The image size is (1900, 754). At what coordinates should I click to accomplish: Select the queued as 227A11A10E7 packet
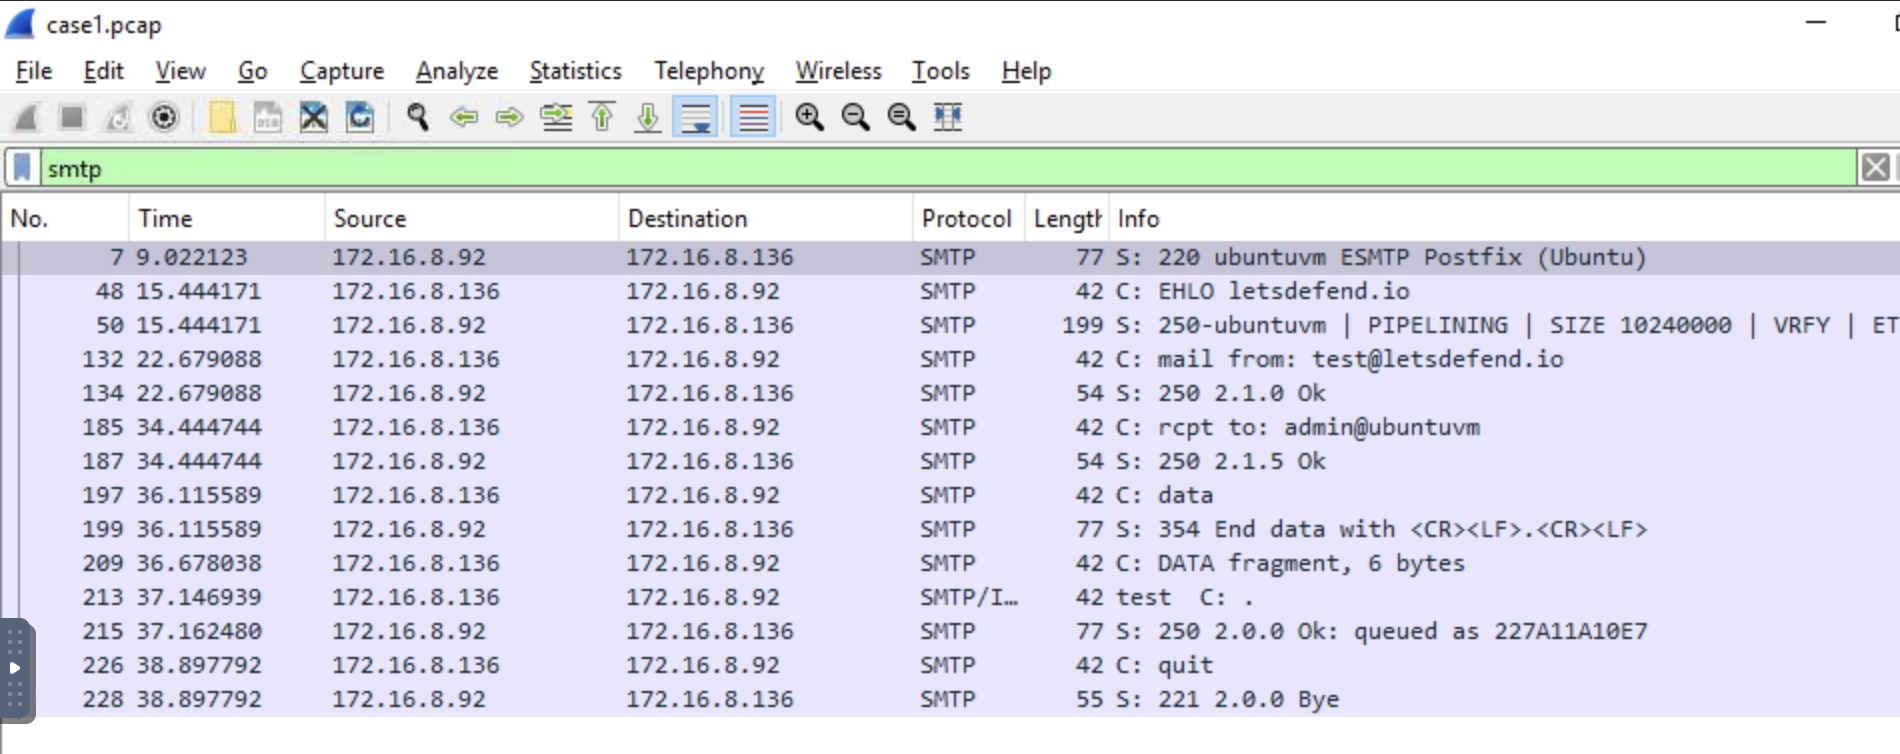point(950,631)
